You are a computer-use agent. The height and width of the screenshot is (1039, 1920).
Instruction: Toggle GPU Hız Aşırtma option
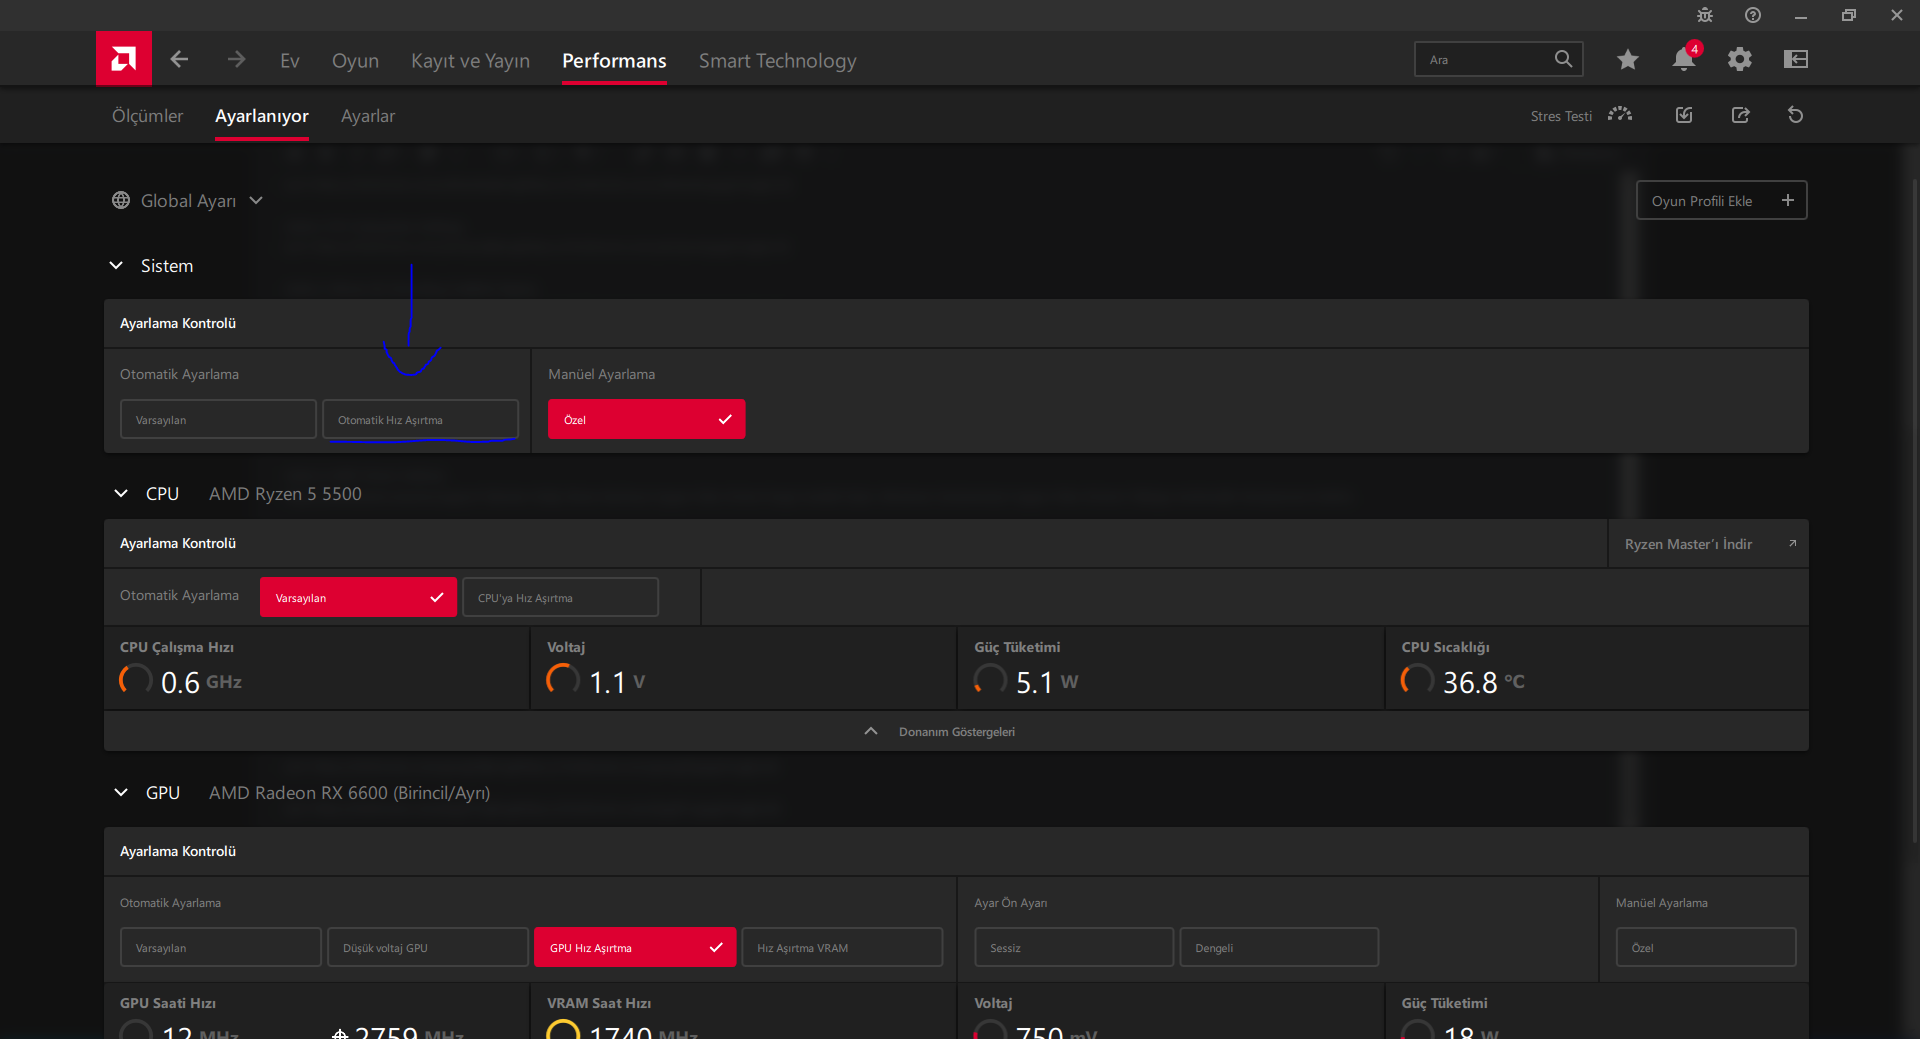(x=635, y=947)
